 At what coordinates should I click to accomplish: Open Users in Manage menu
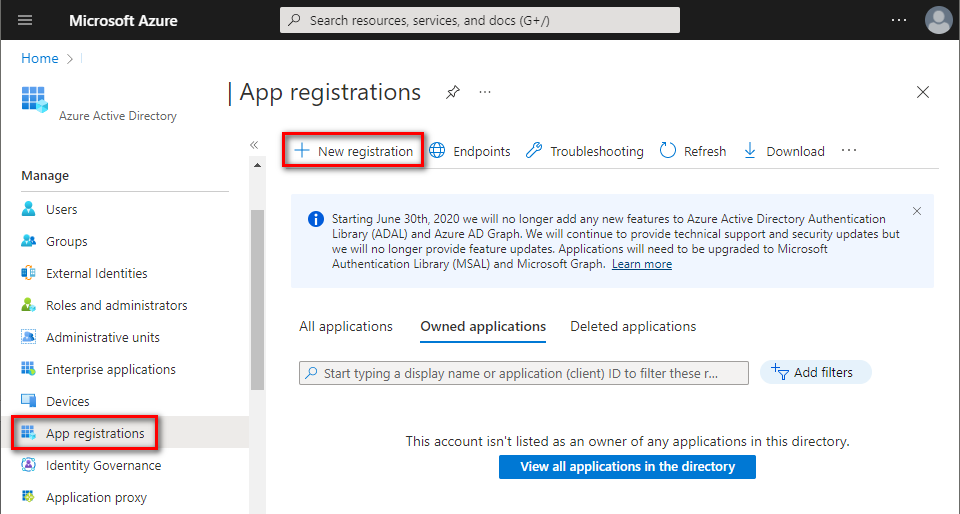(x=61, y=209)
